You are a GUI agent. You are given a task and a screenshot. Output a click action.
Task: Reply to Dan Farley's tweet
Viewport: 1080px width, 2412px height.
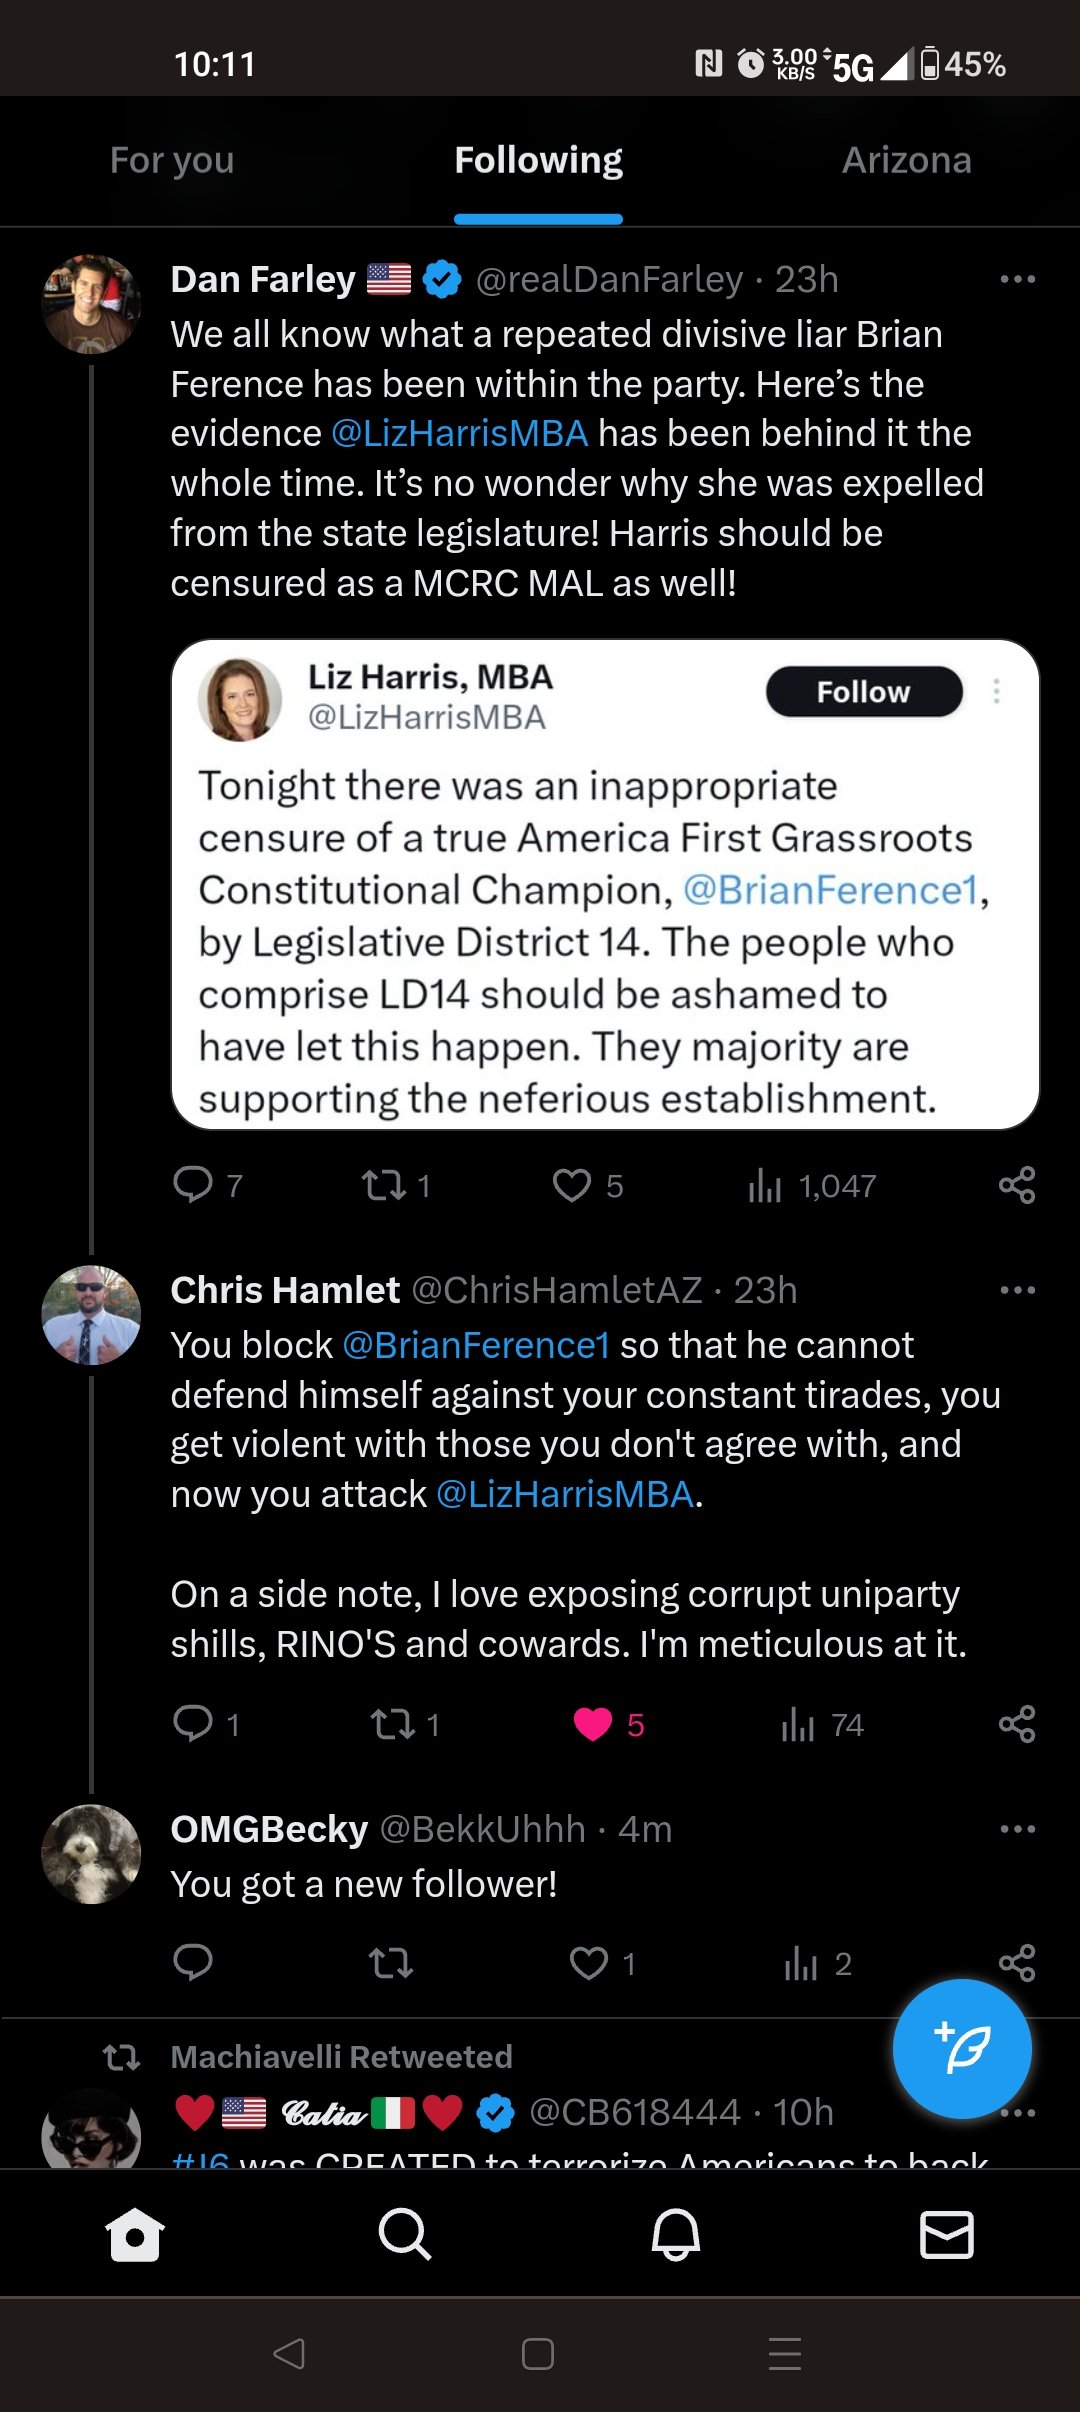193,1185
